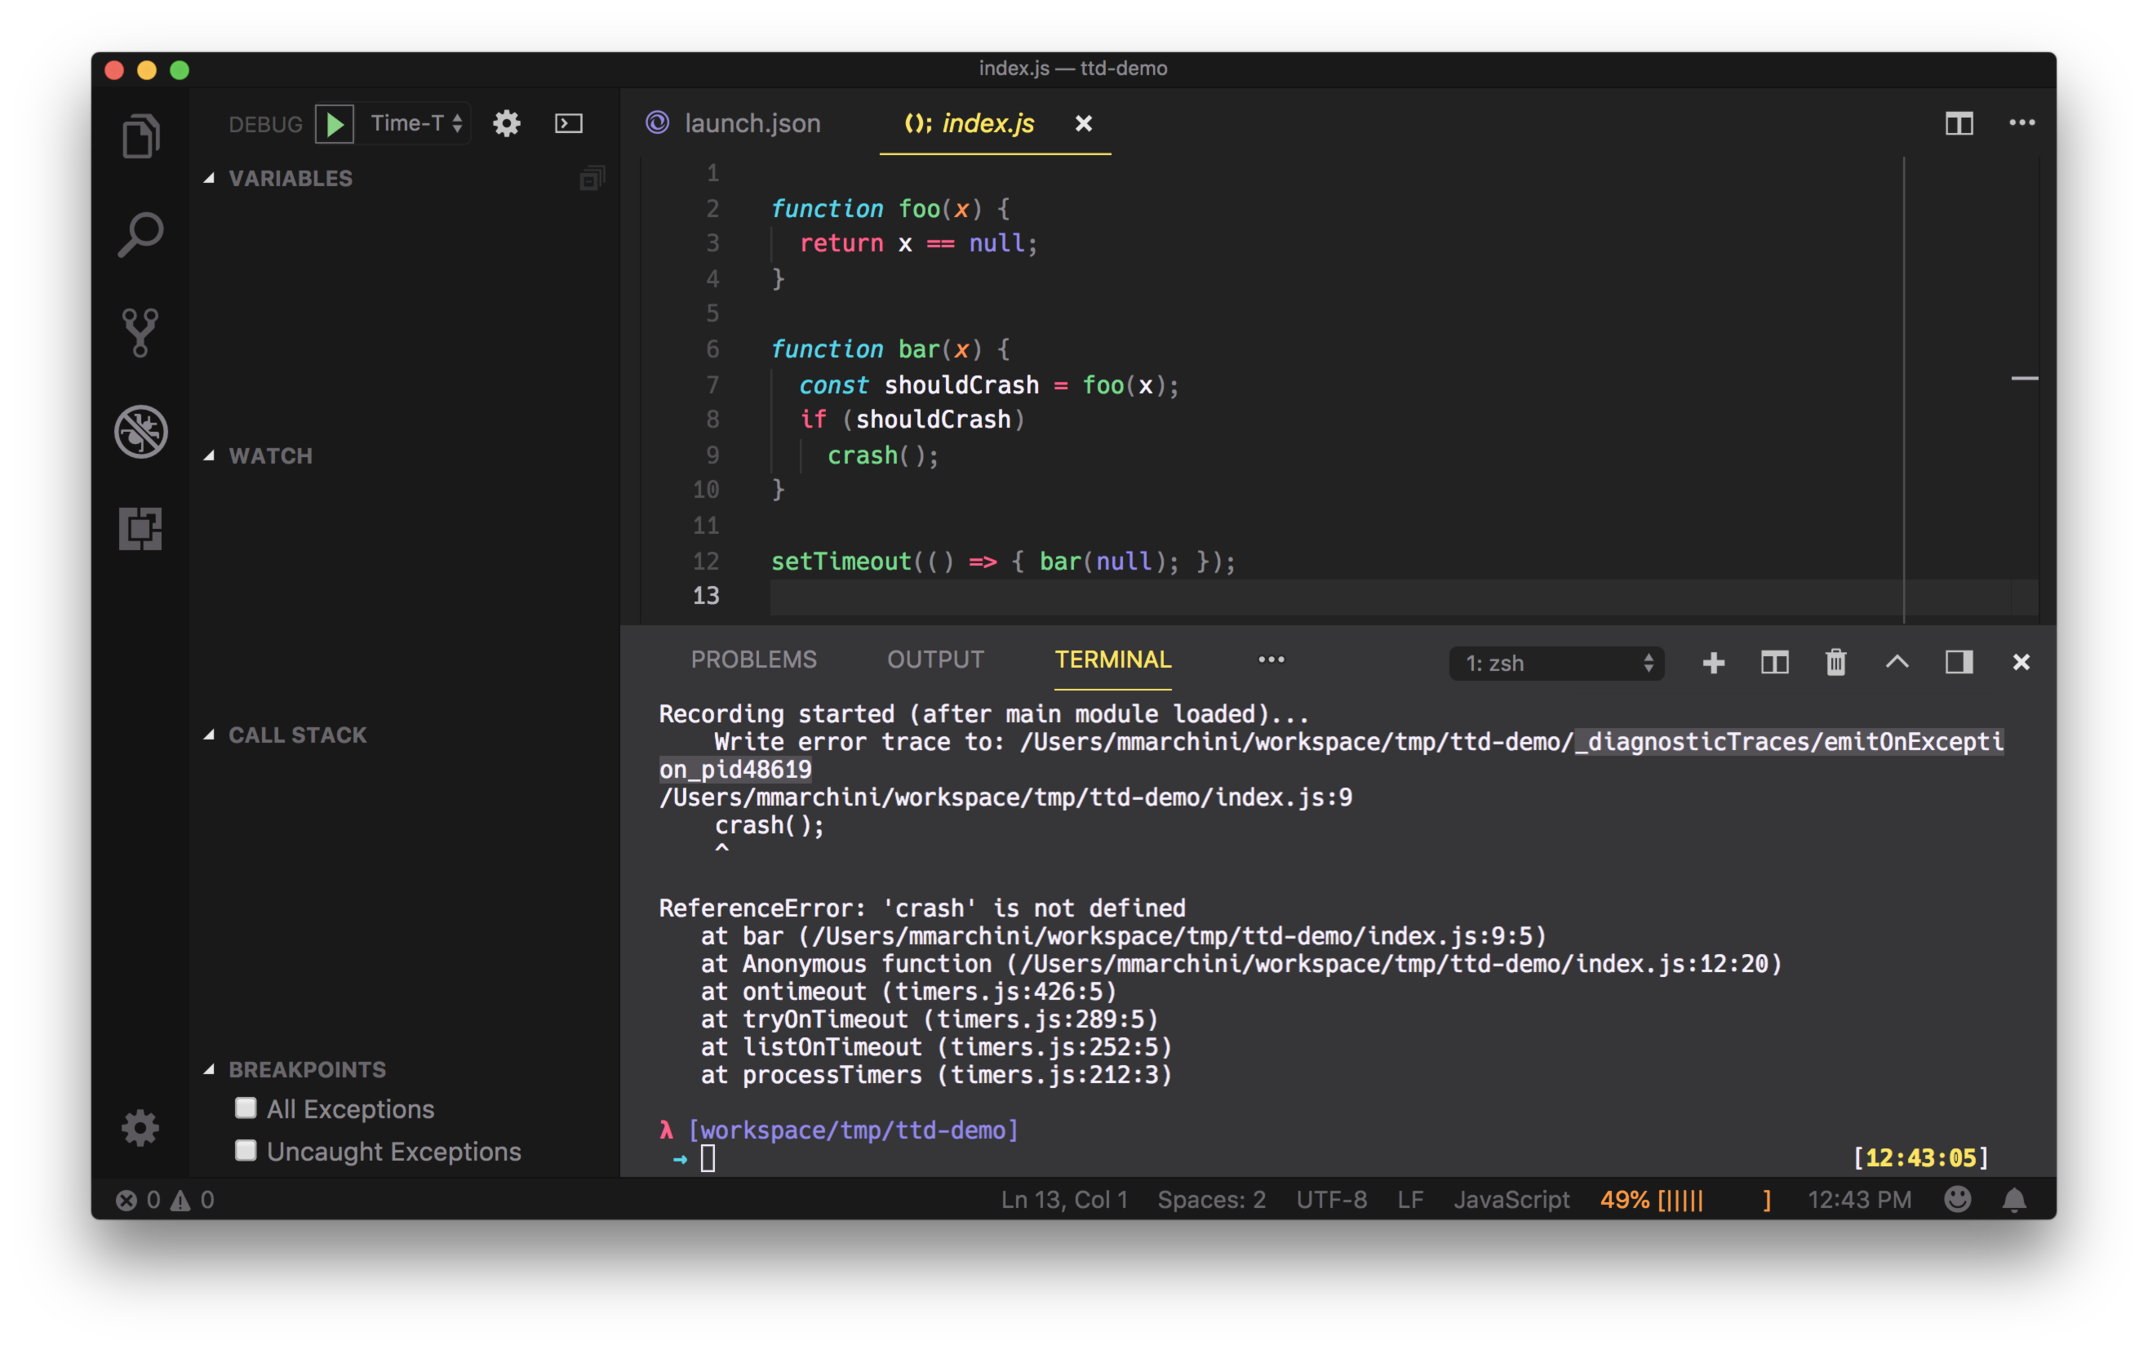Collapse the VARIABLES section
Image resolution: width=2148 pixels, height=1350 pixels.
pos(290,178)
